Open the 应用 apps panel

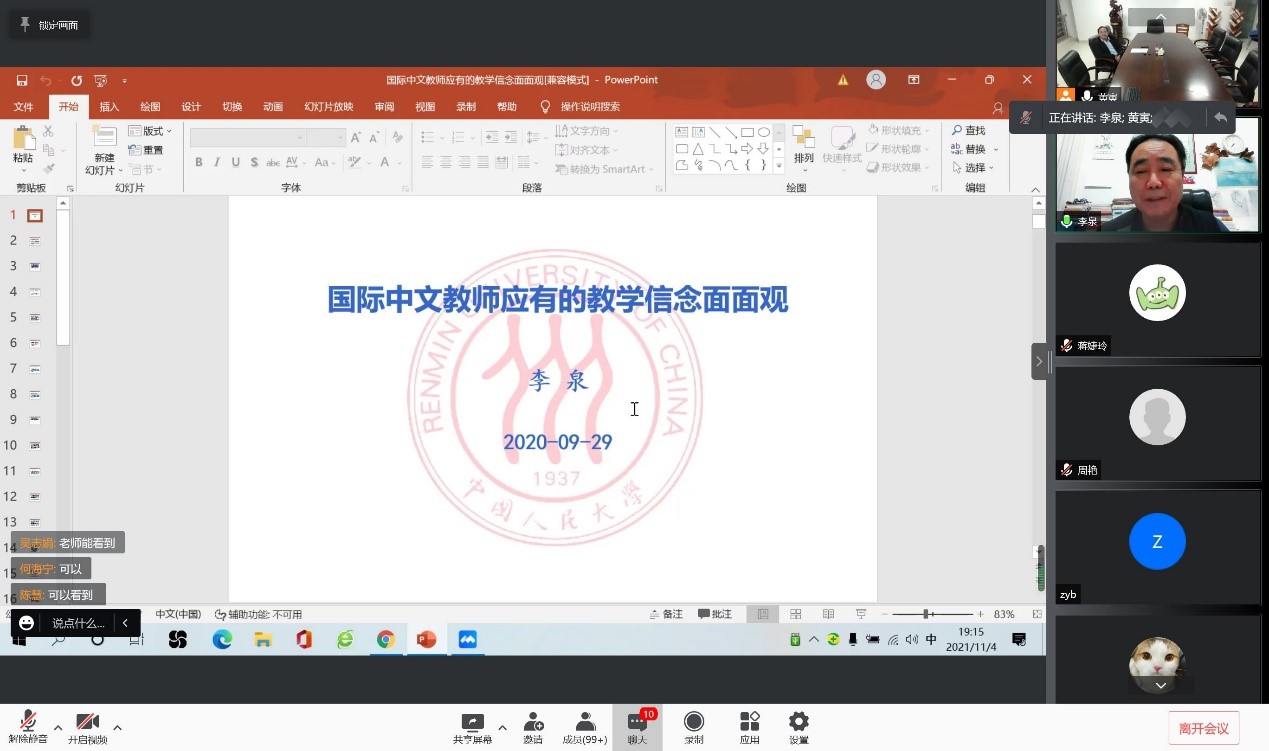750,728
